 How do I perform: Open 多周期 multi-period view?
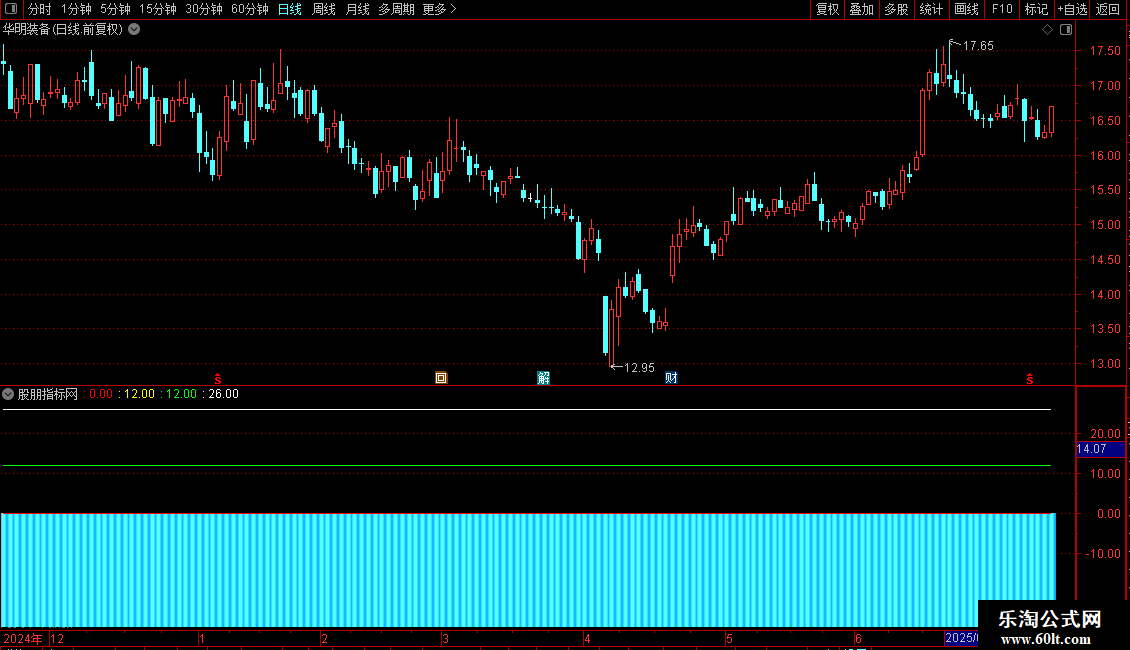coord(396,9)
